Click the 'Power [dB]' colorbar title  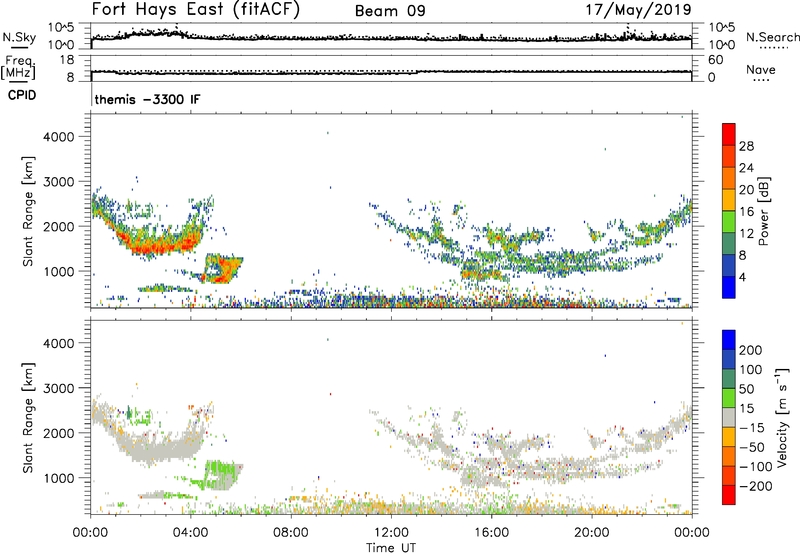tap(764, 211)
